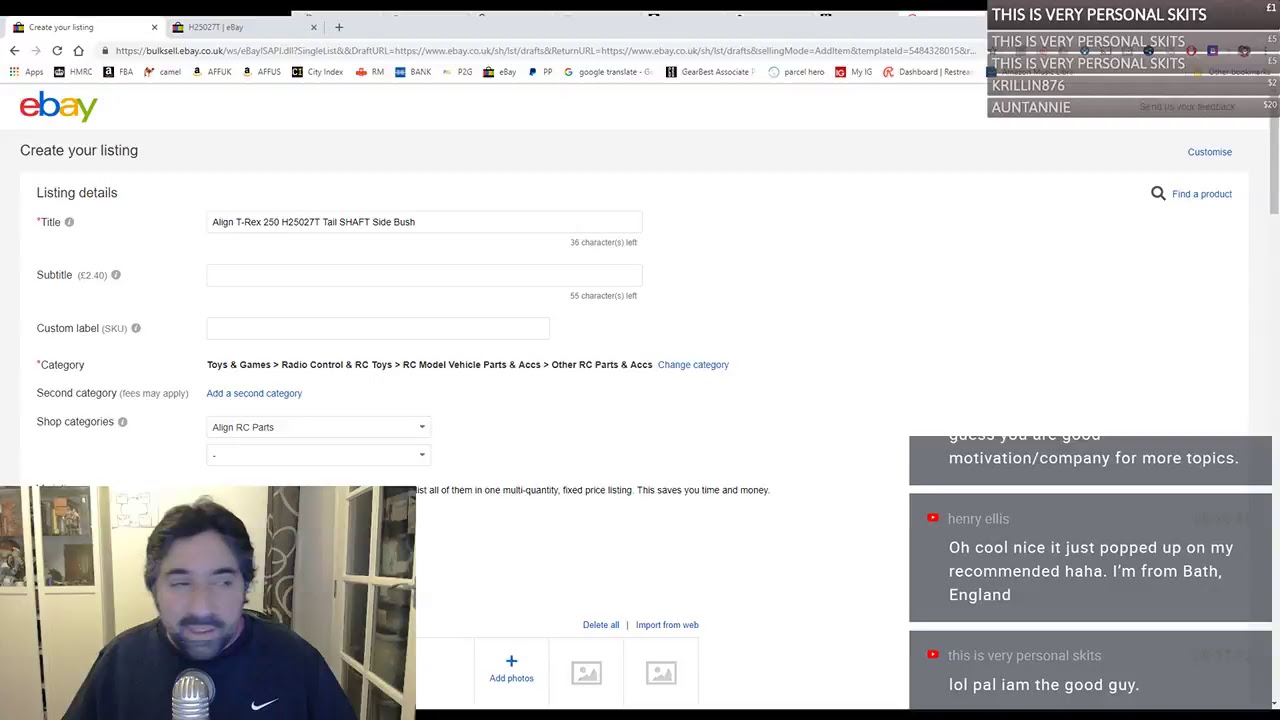Open the PP PayPal bookmark
The width and height of the screenshot is (1280, 720).
[539, 72]
